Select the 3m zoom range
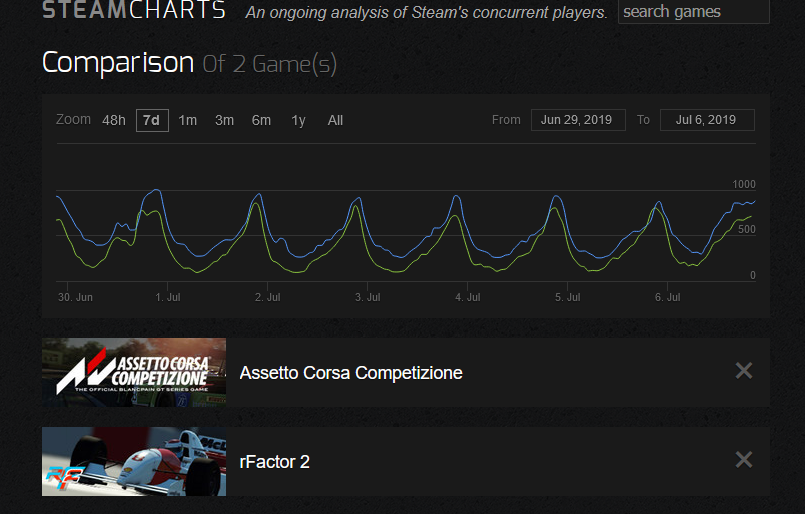The height and width of the screenshot is (514, 805). click(224, 120)
